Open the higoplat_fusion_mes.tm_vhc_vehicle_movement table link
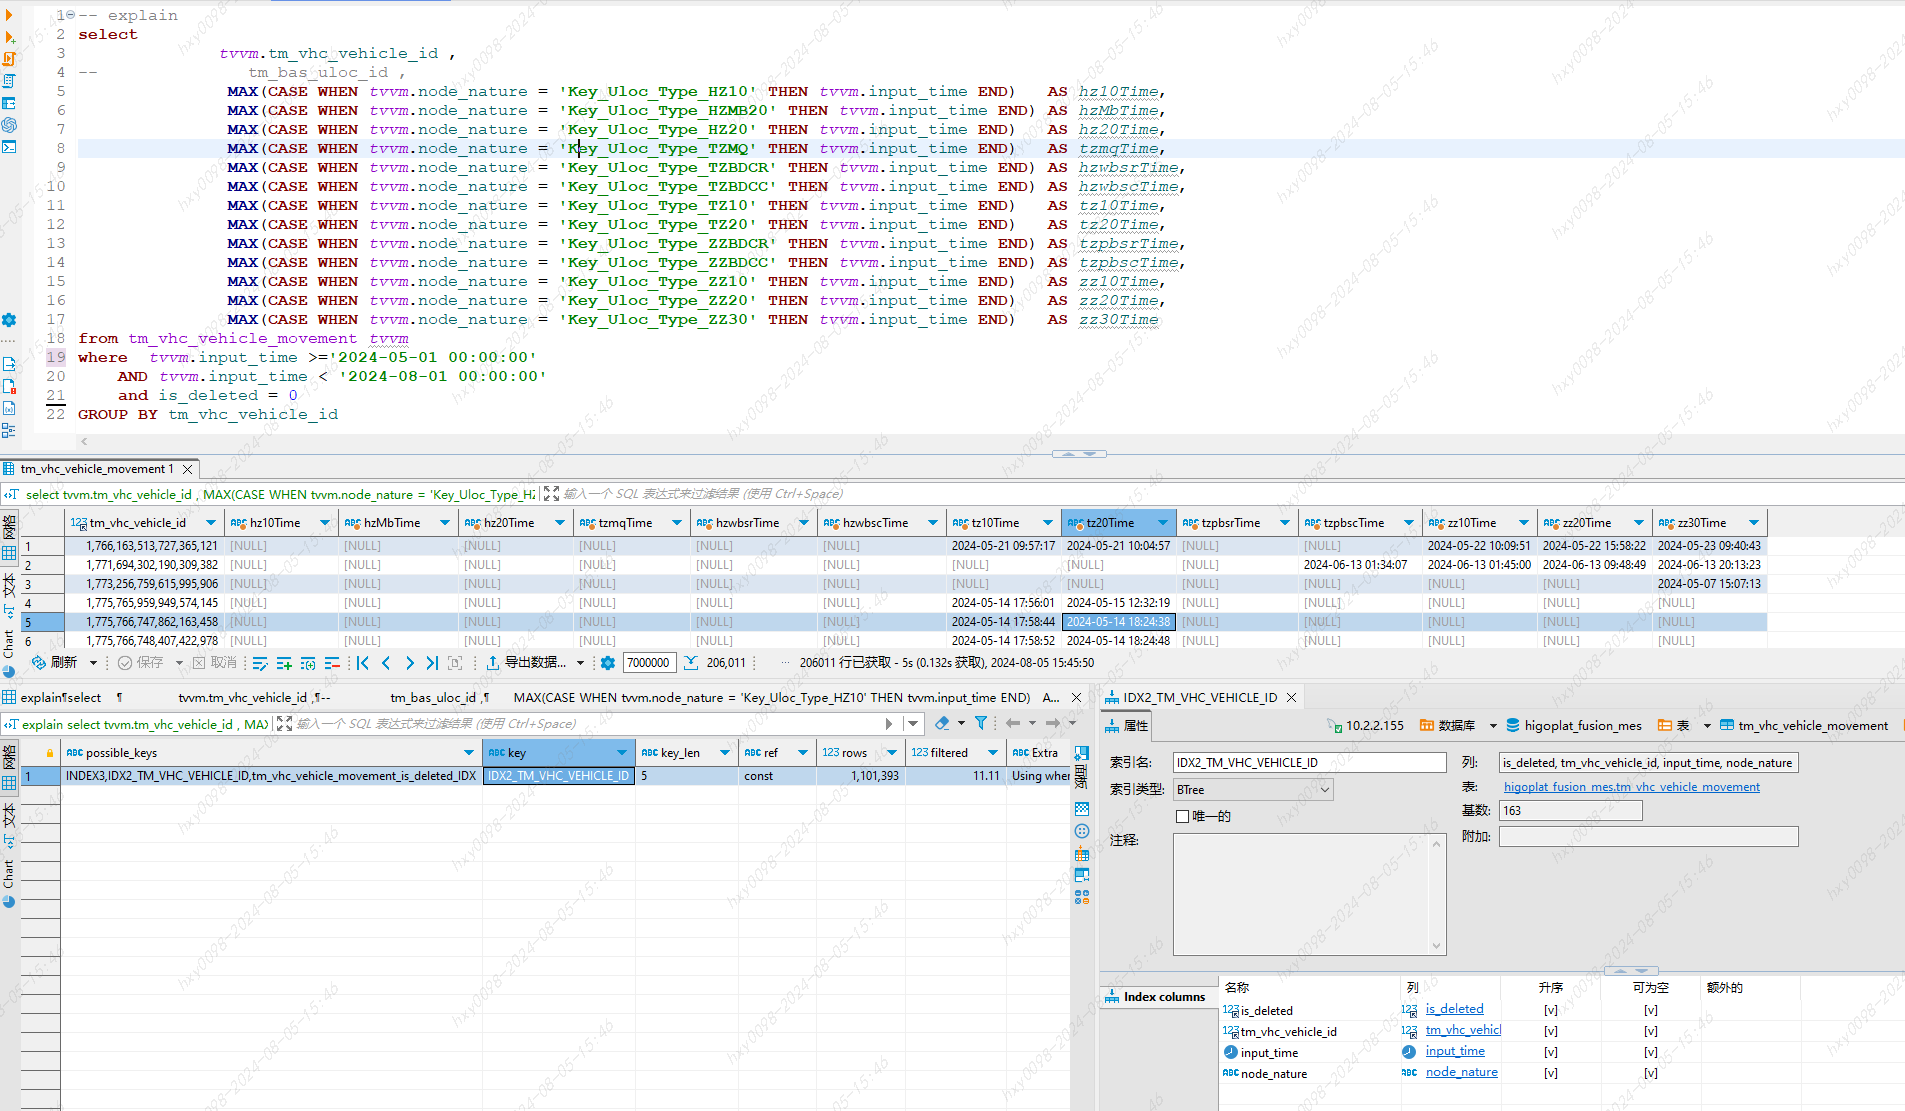The height and width of the screenshot is (1111, 1905). coord(1631,787)
